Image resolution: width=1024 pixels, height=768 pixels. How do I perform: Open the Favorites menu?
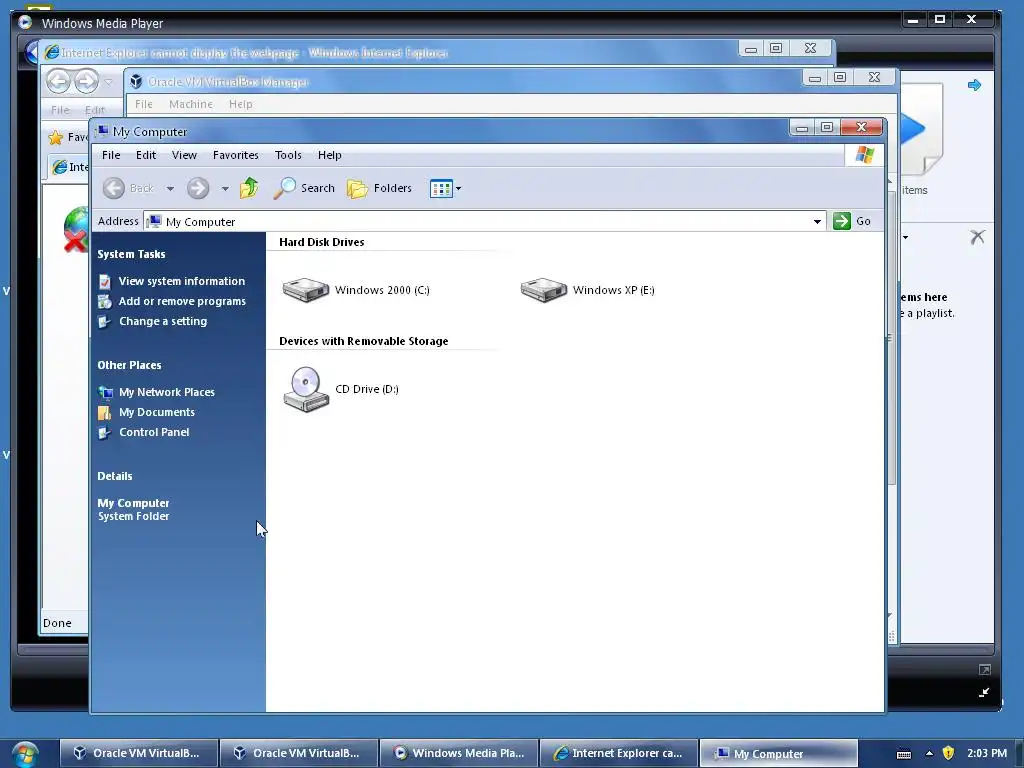(236, 155)
